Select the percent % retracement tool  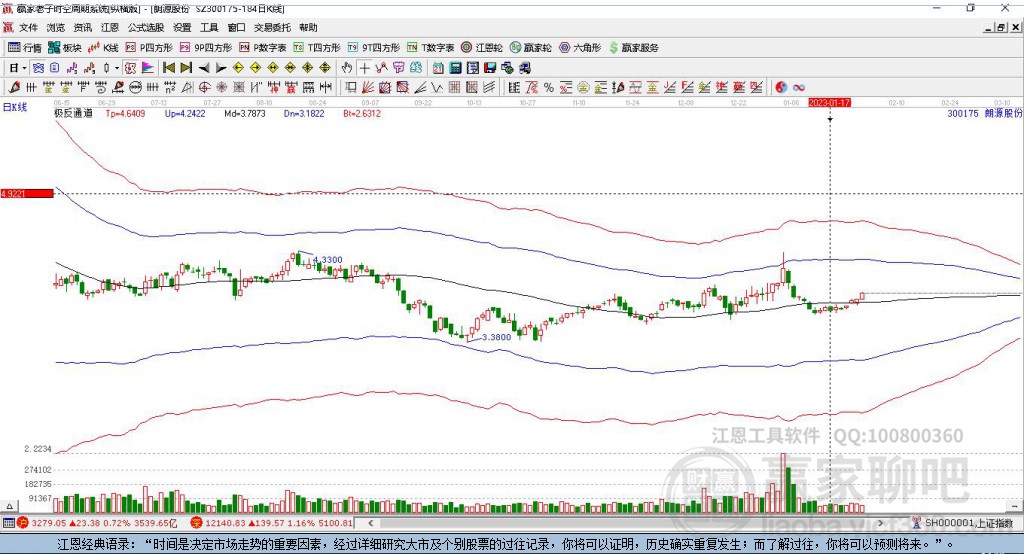tap(549, 88)
